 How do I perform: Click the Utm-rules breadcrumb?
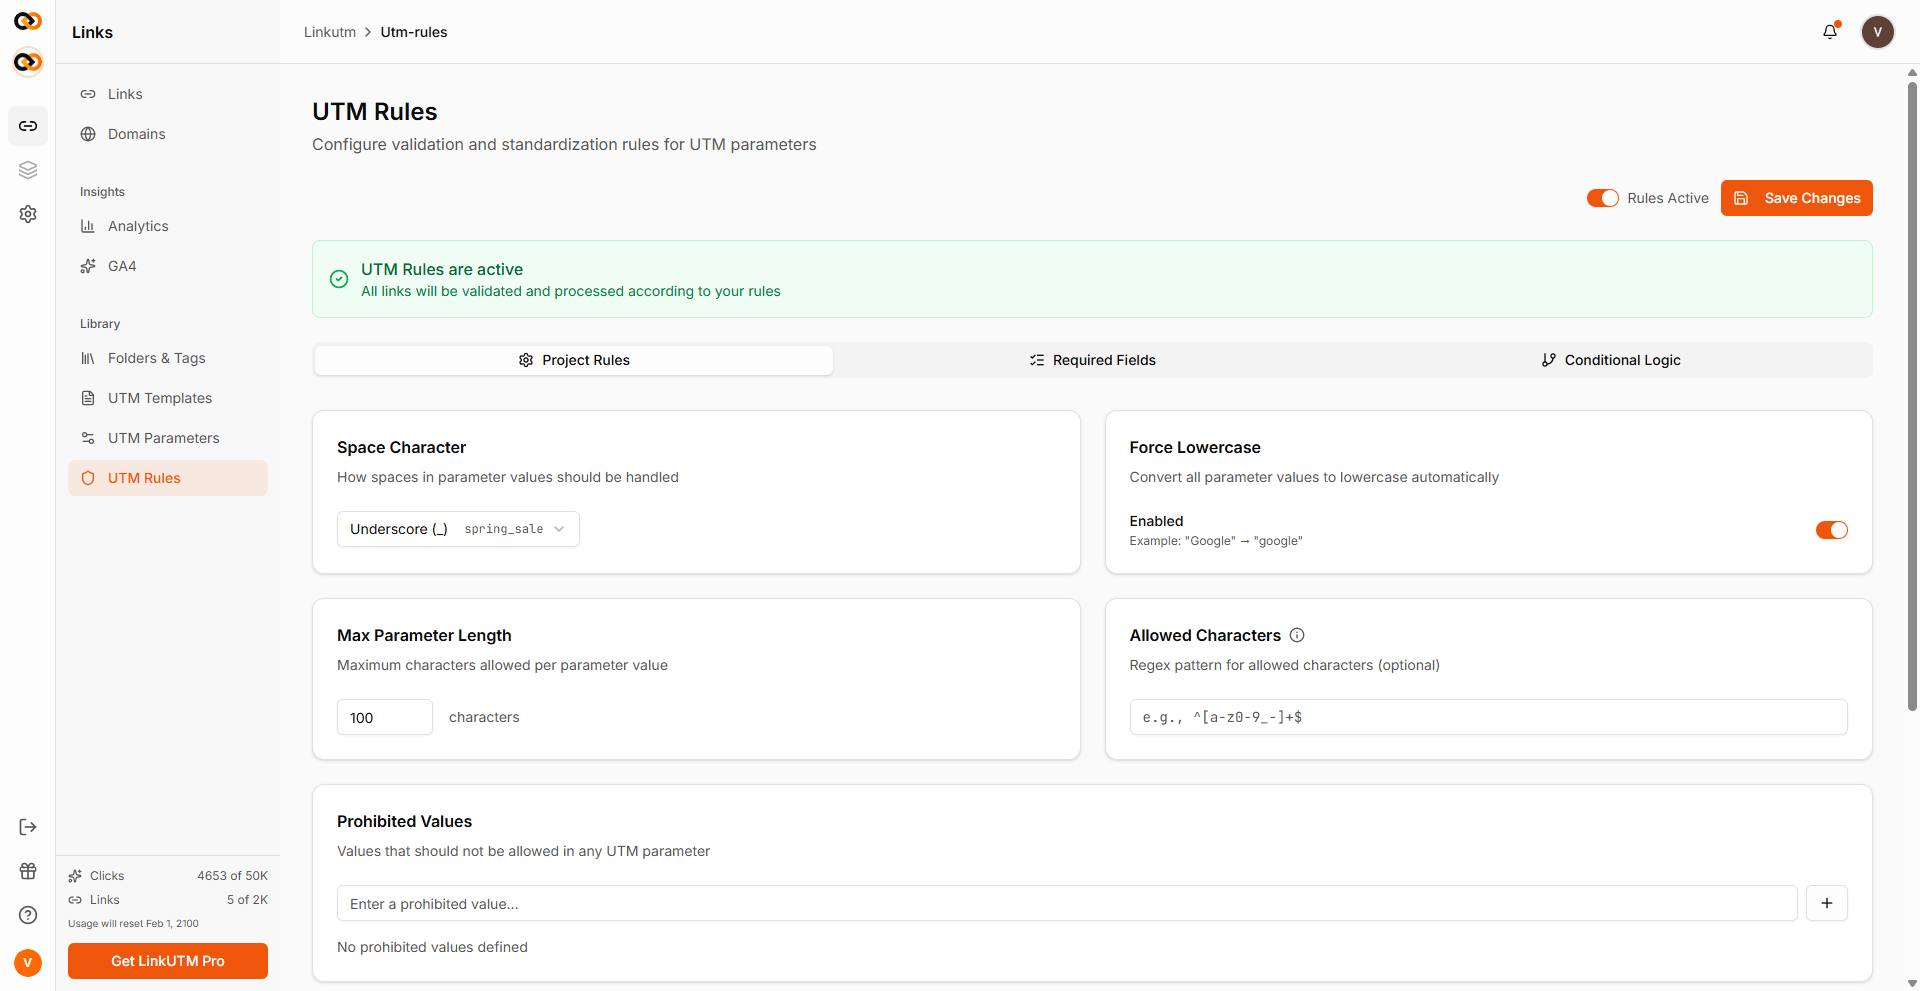pyautogui.click(x=414, y=32)
